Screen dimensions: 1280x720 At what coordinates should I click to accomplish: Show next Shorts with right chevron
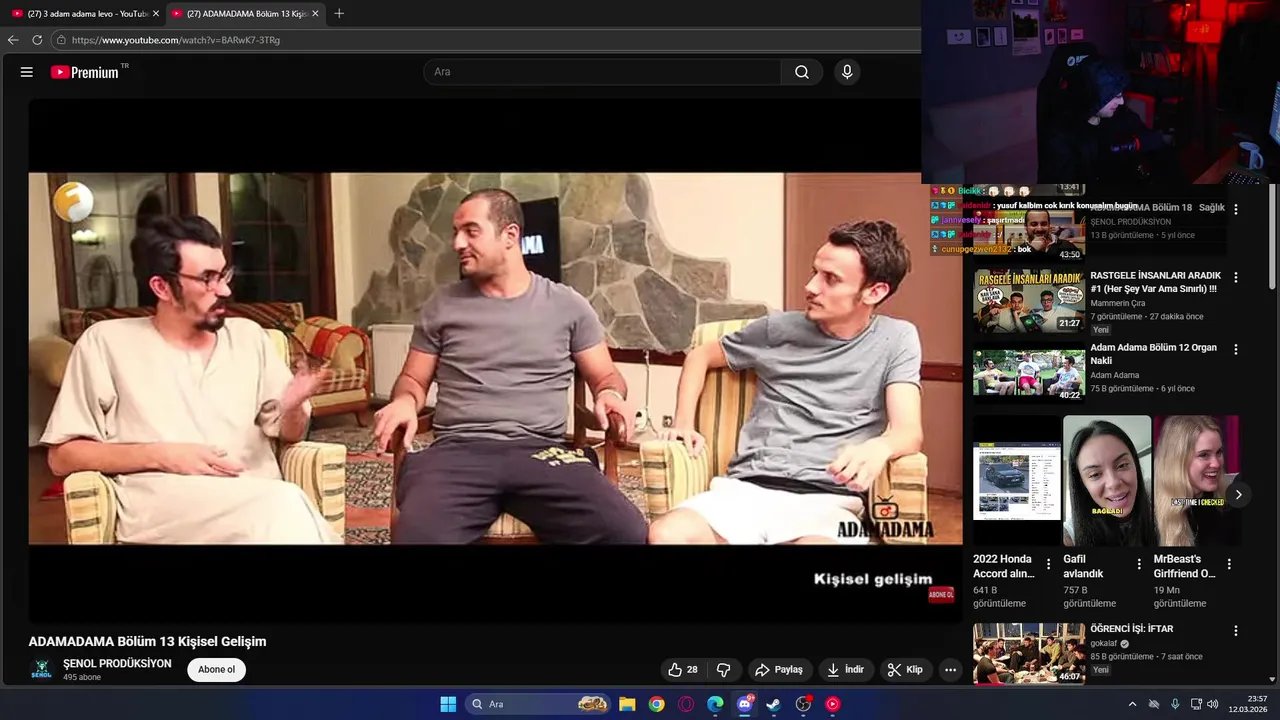coord(1238,494)
